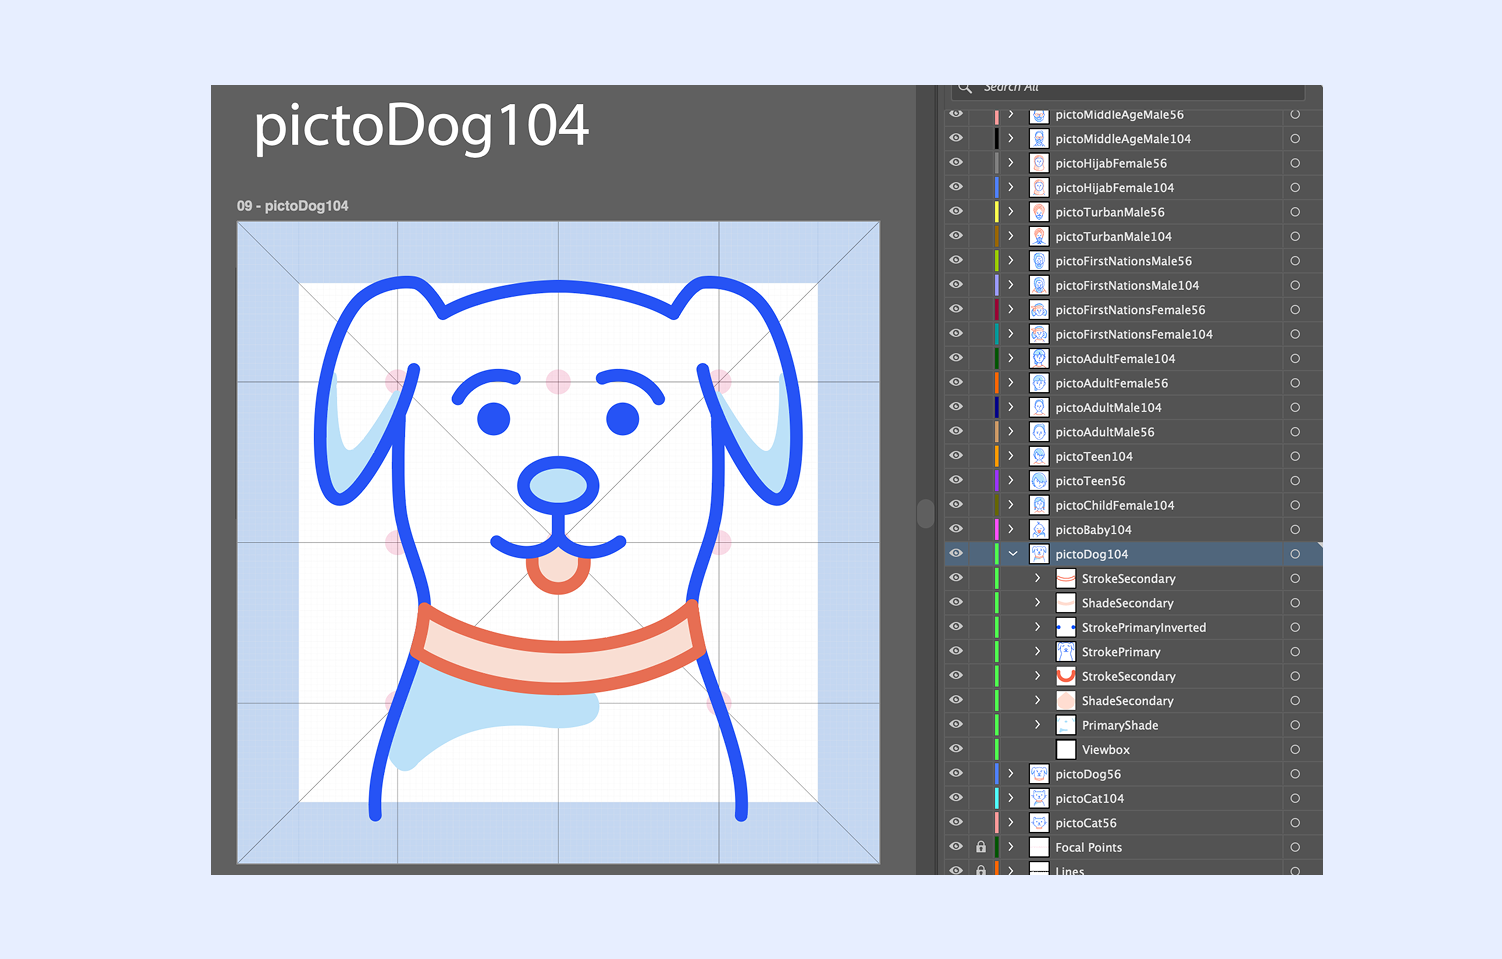Select the pictoAdultMale104 layer name
This screenshot has width=1502, height=959.
(1109, 407)
